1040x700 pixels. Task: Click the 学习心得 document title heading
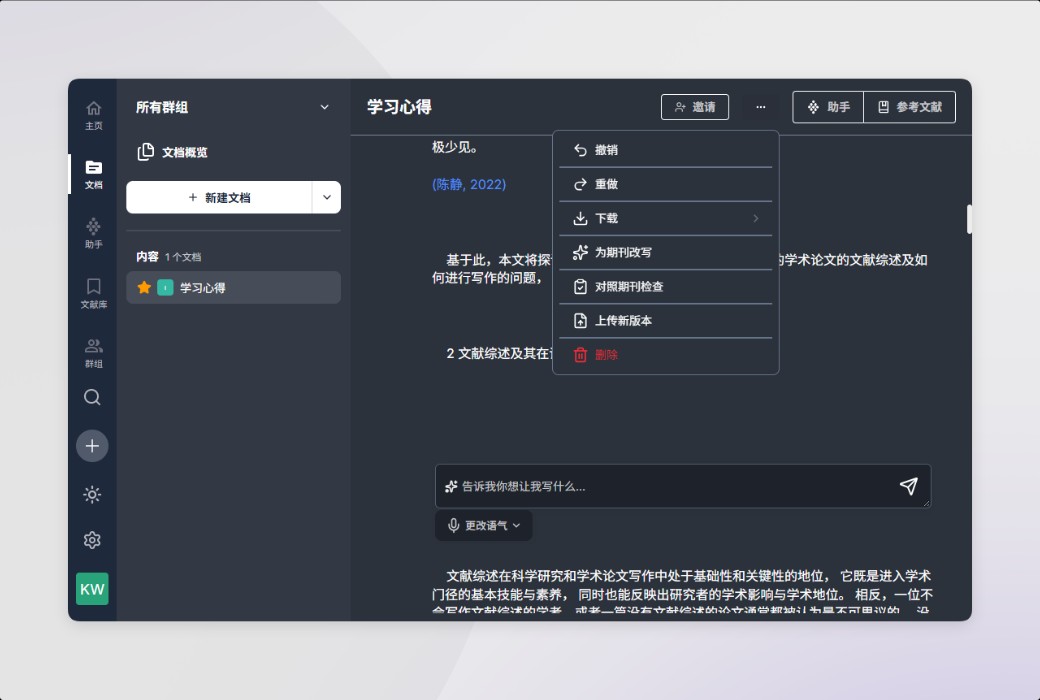[x=399, y=107]
